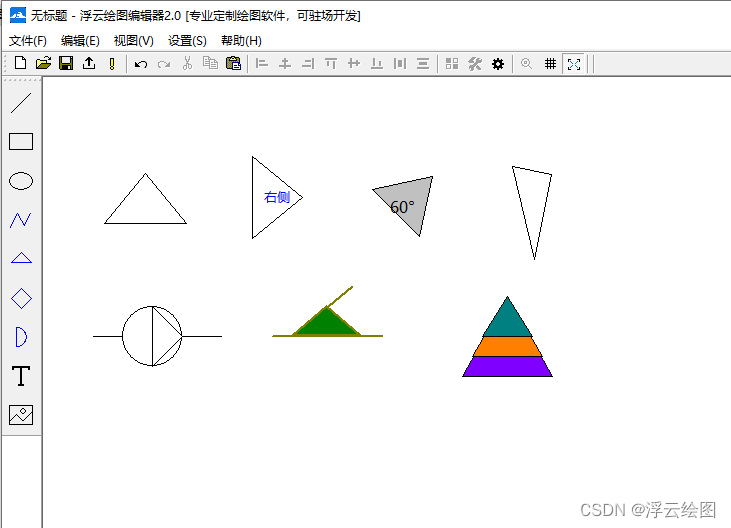Click the yellow exclamation mark icon
The height and width of the screenshot is (528, 731).
point(112,64)
